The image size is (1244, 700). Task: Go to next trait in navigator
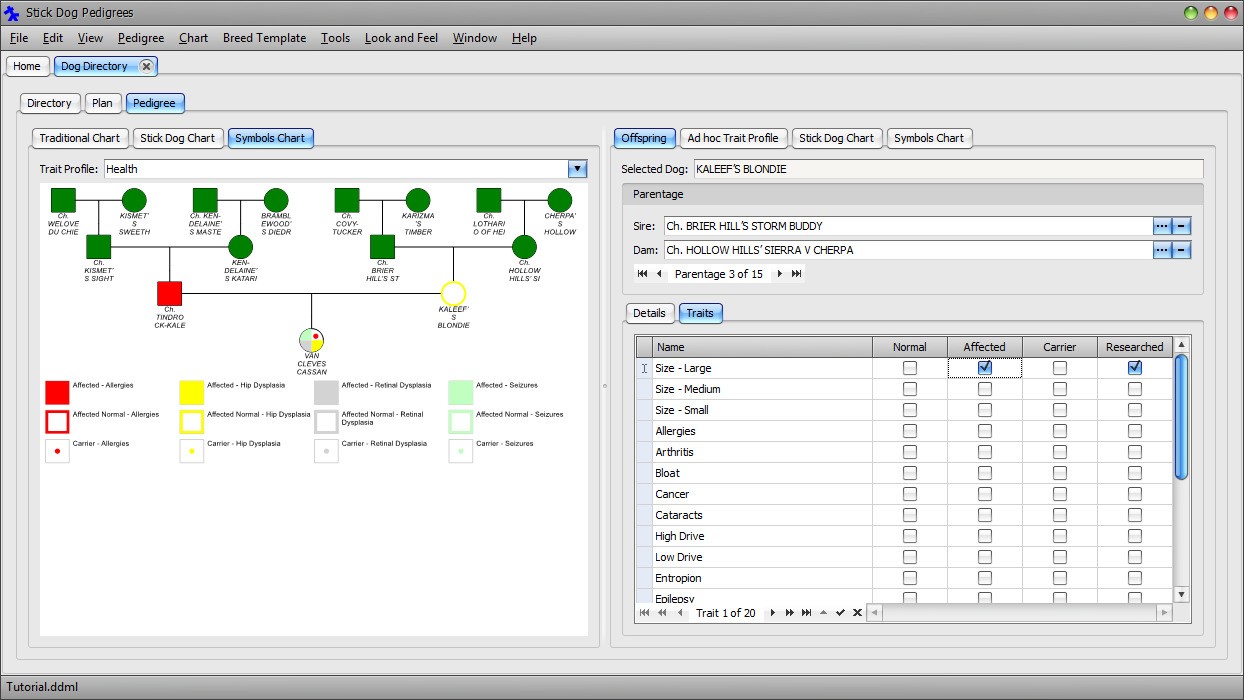(772, 613)
